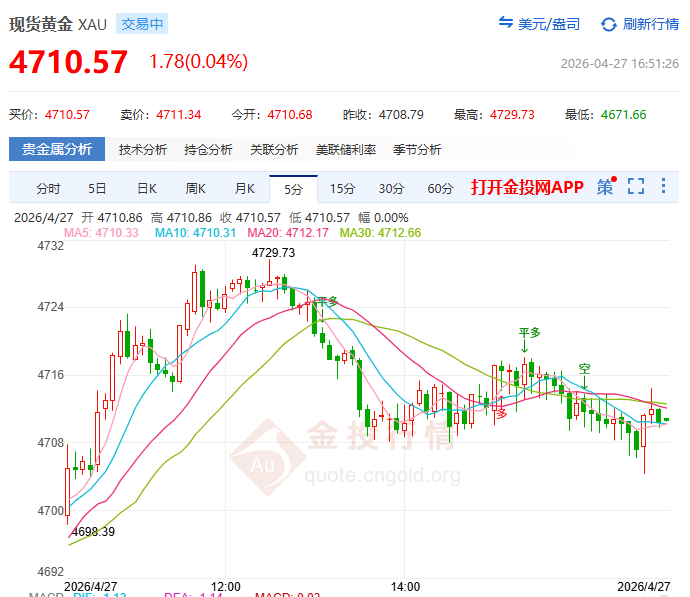
Task: Click the 空 short signal marker
Action: [x=584, y=369]
